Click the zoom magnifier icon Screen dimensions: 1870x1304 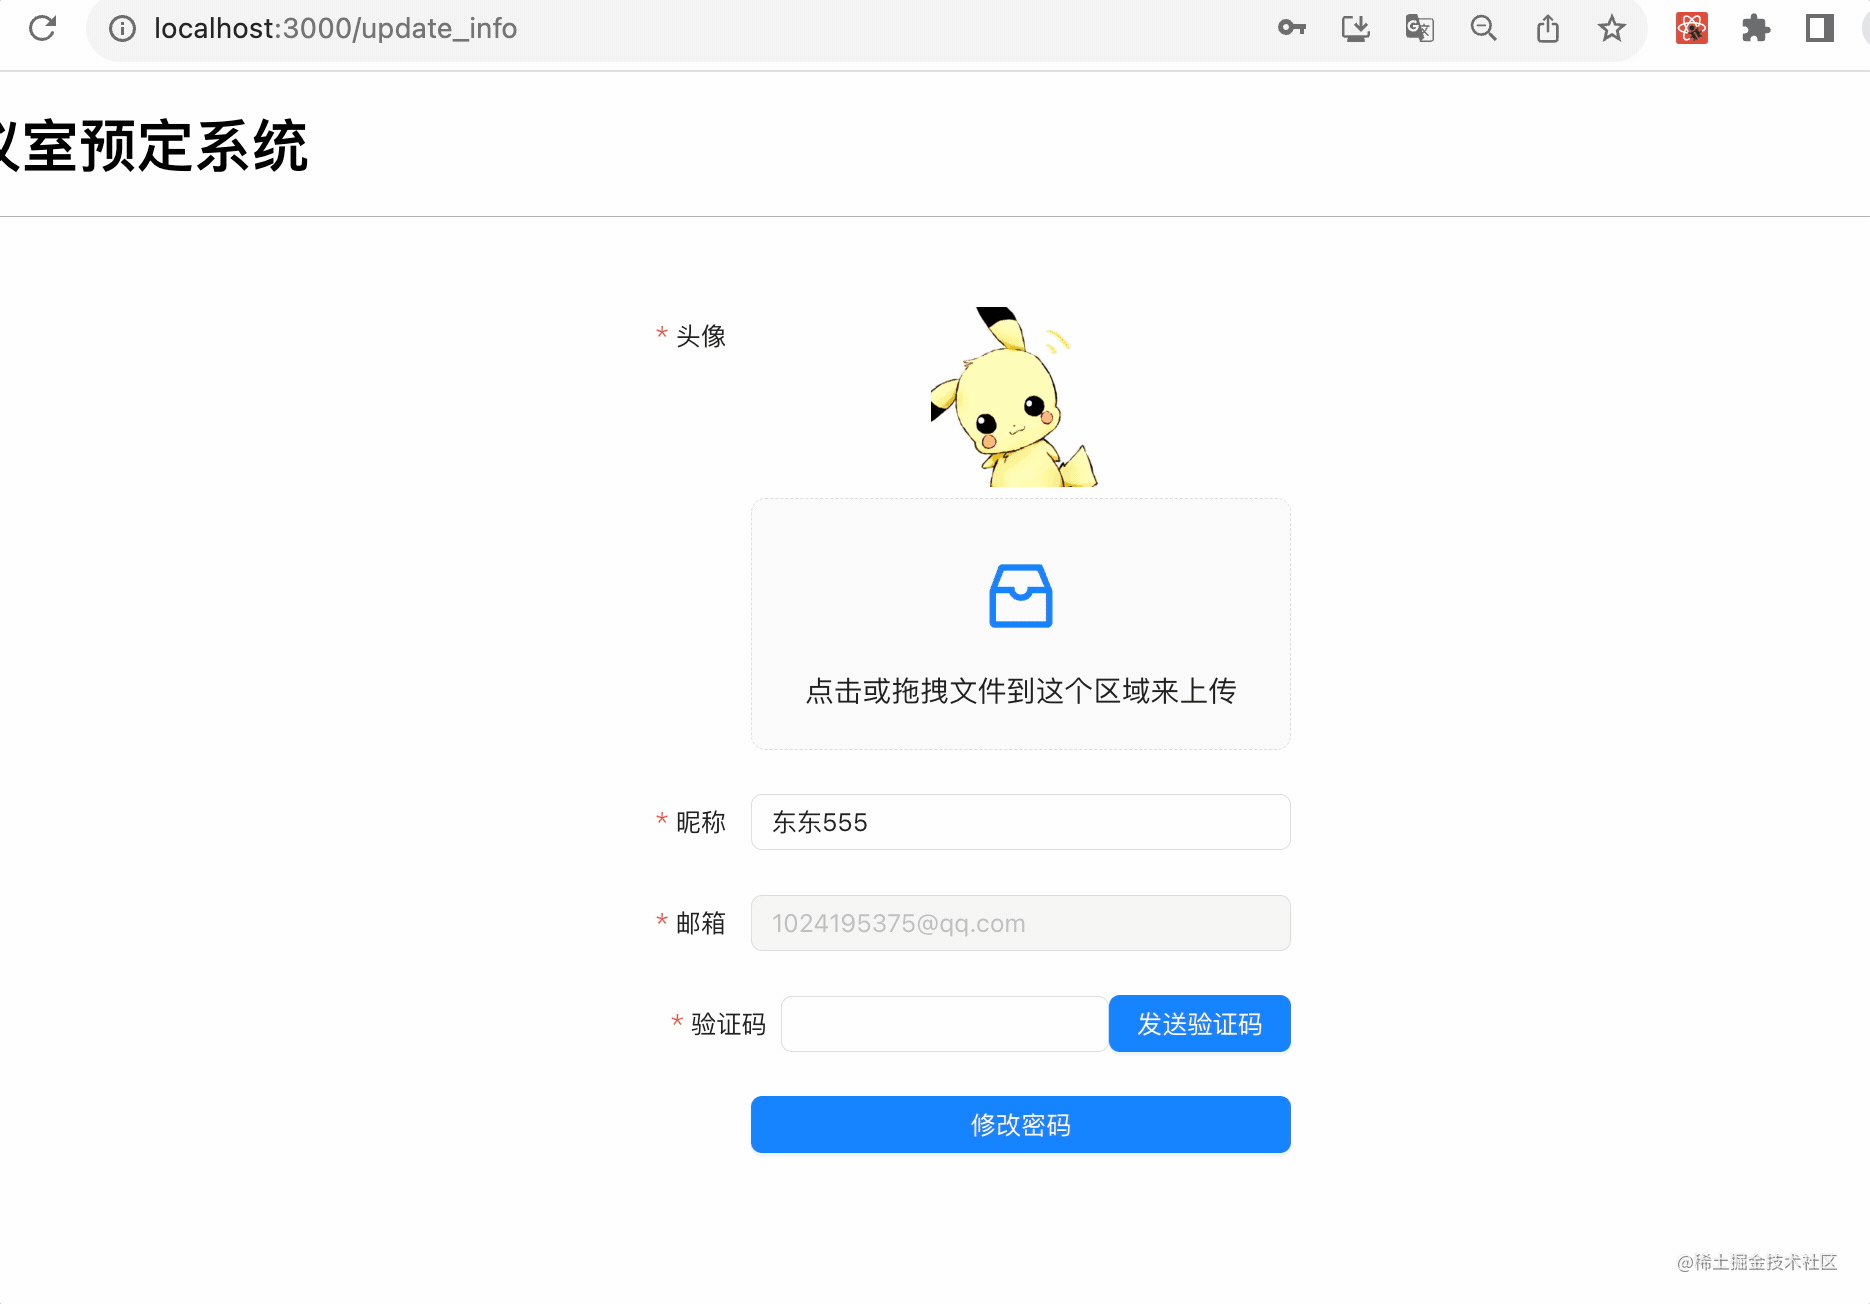pos(1483,28)
